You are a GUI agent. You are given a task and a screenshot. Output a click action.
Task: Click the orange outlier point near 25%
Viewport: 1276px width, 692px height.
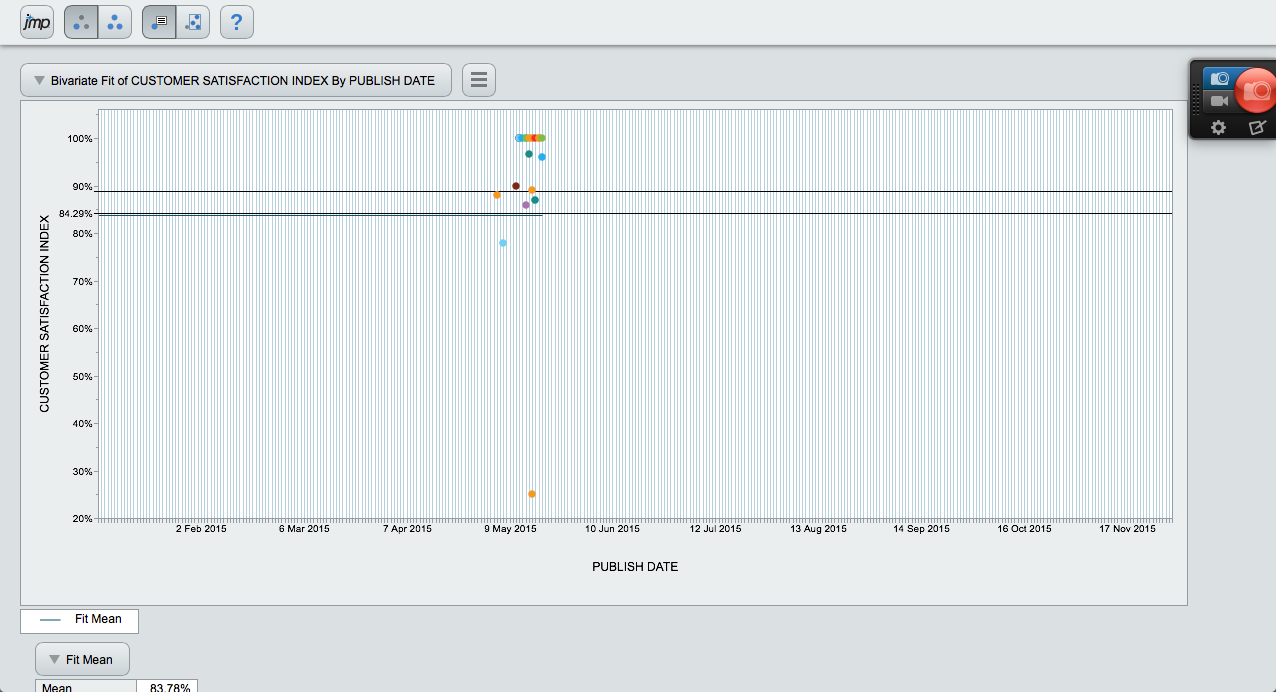click(532, 493)
